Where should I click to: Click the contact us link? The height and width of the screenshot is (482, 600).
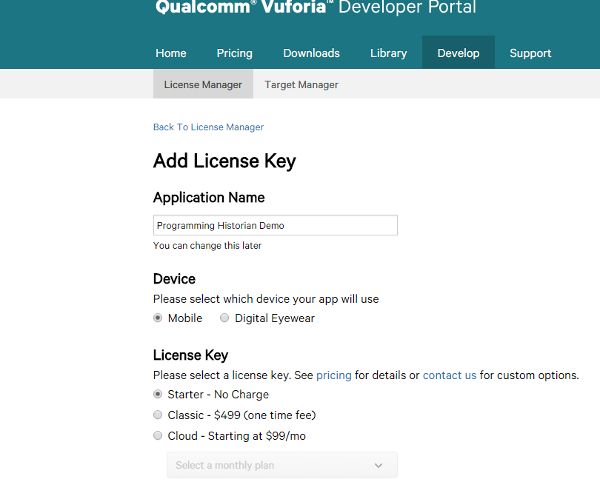click(449, 375)
